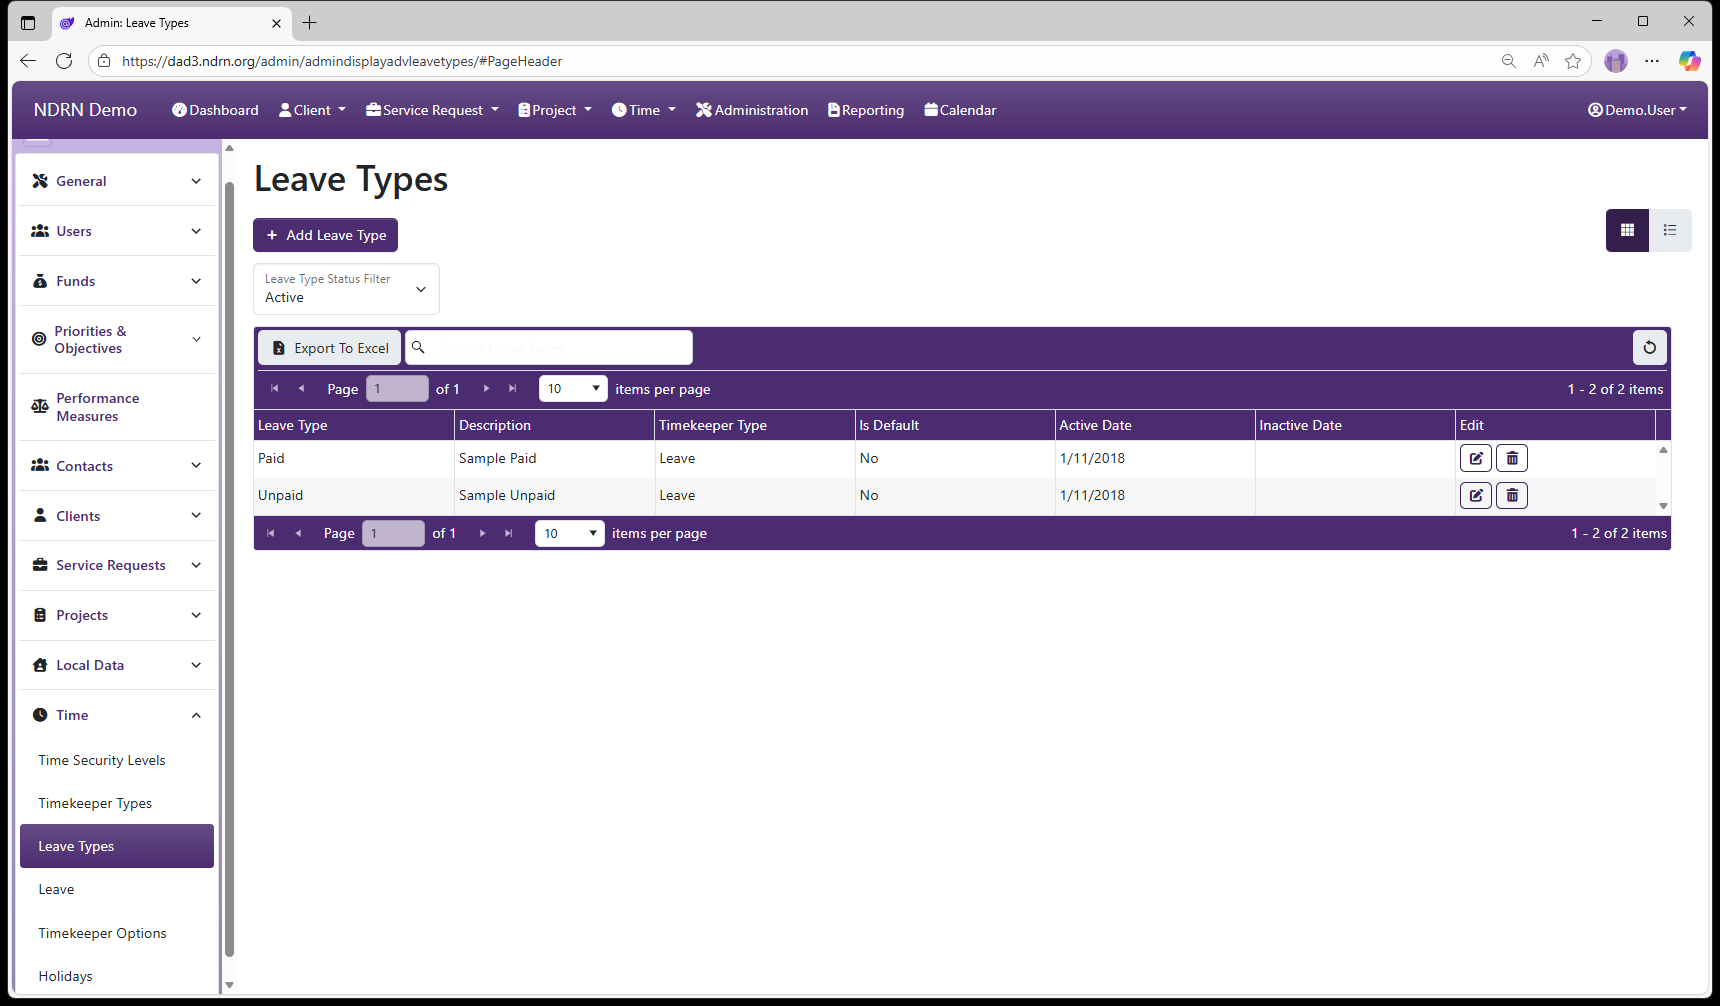Expand the Users sidebar section
The height and width of the screenshot is (1006, 1720).
click(x=117, y=231)
